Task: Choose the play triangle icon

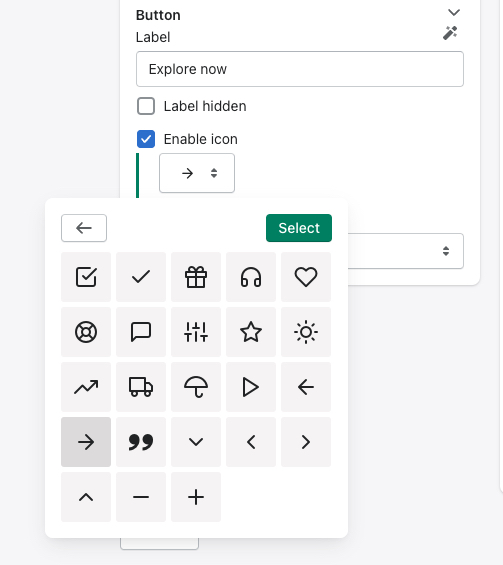Action: (x=251, y=387)
